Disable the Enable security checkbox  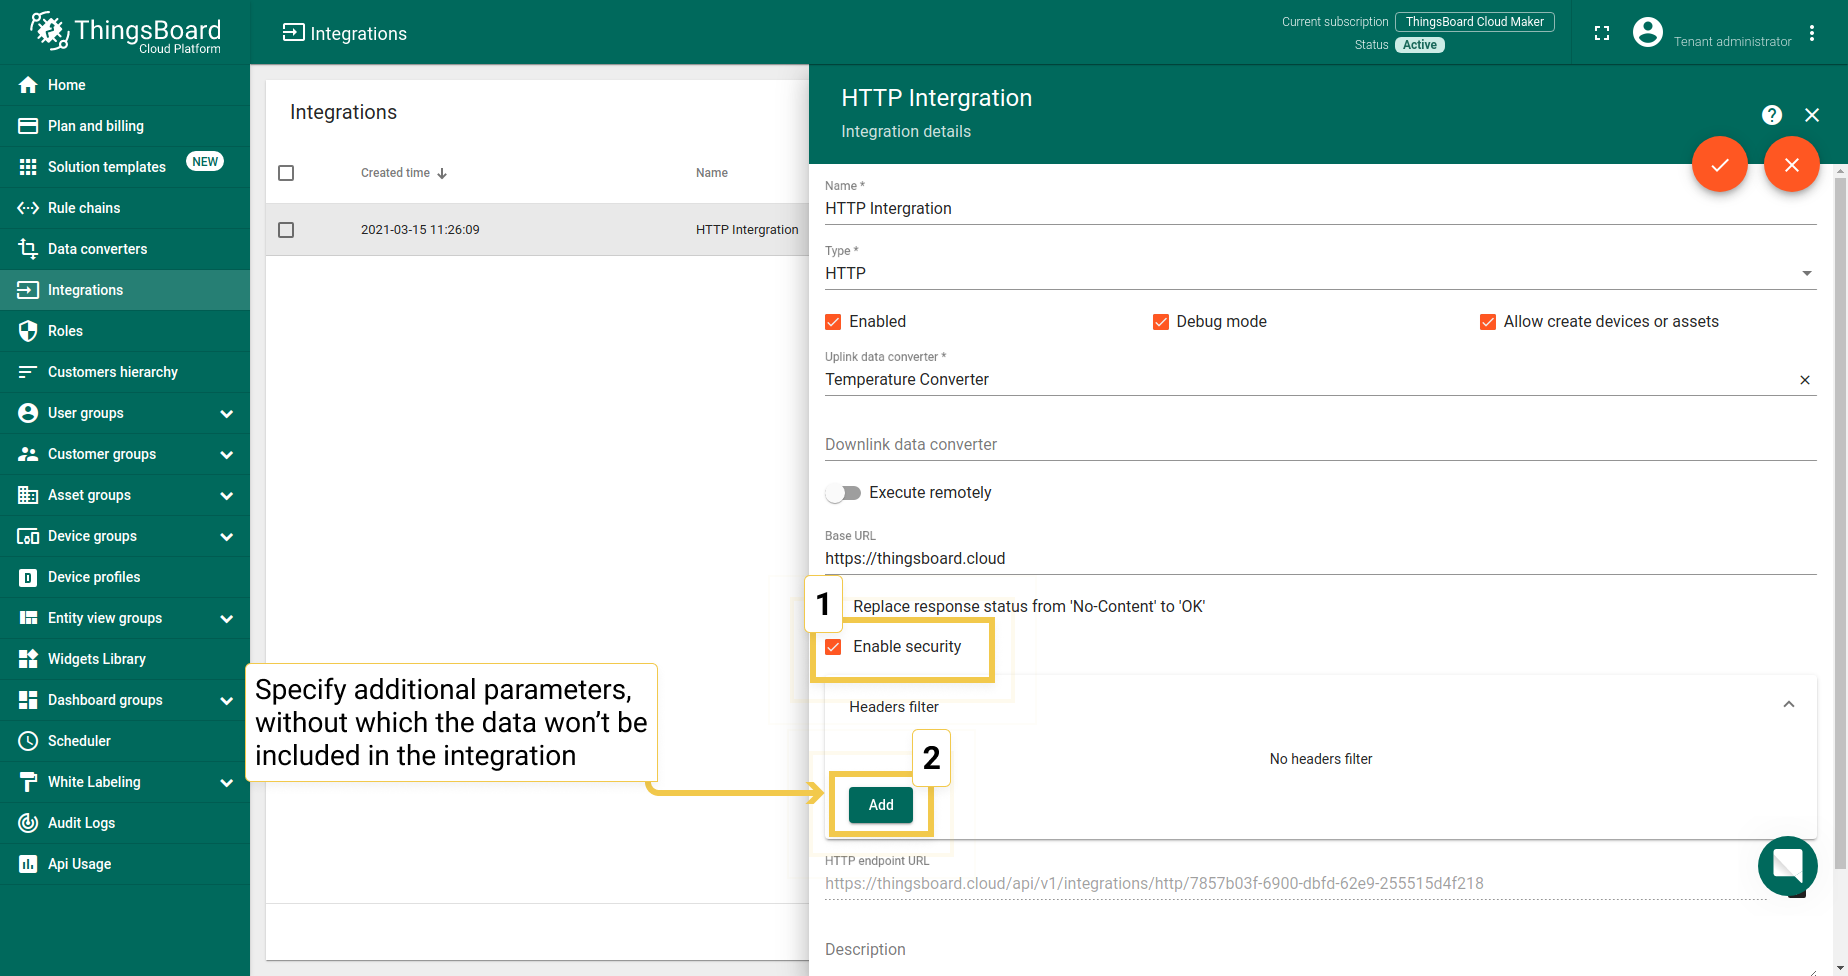point(833,647)
